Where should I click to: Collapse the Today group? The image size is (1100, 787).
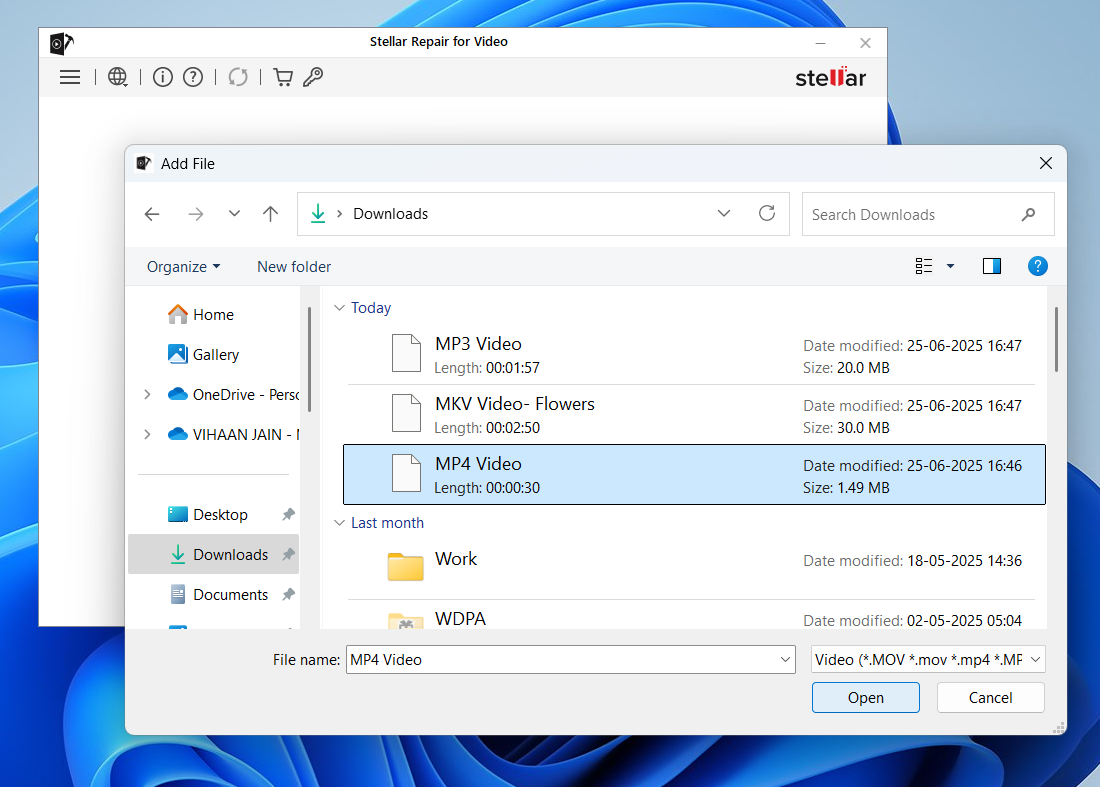pos(340,308)
